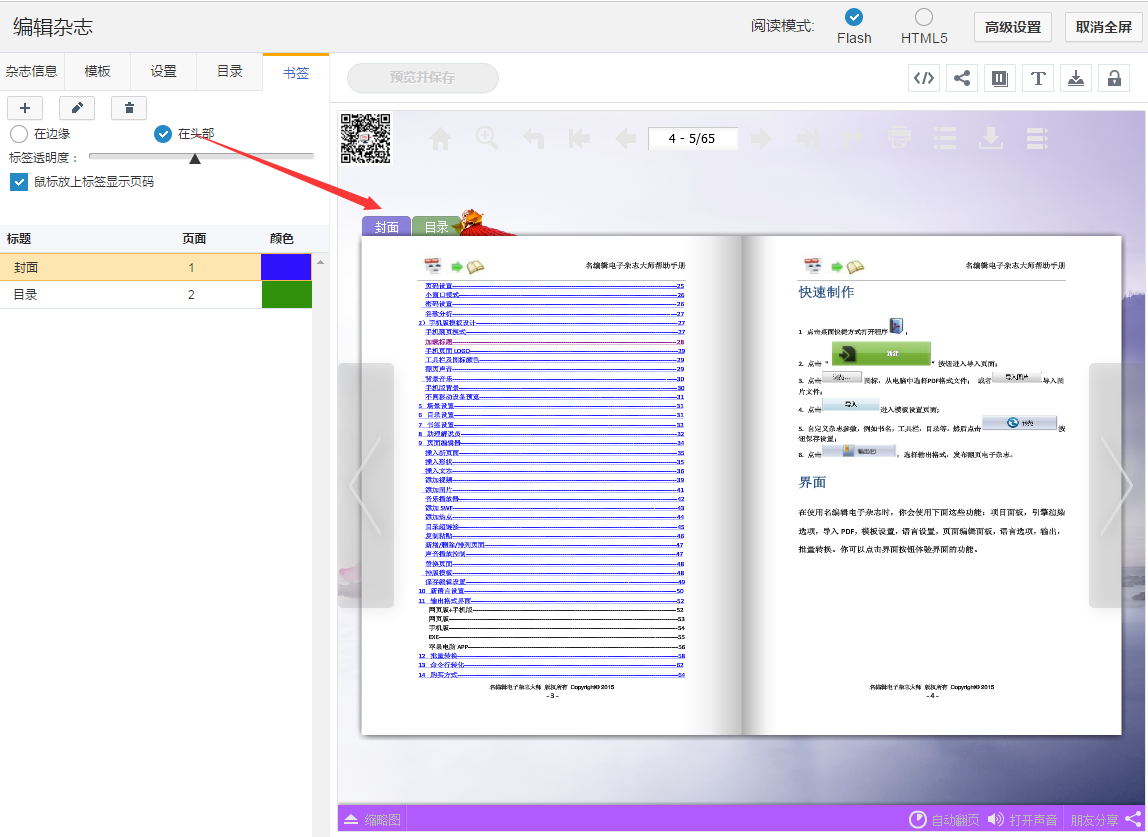Click the 打开声音 label

point(1033,819)
